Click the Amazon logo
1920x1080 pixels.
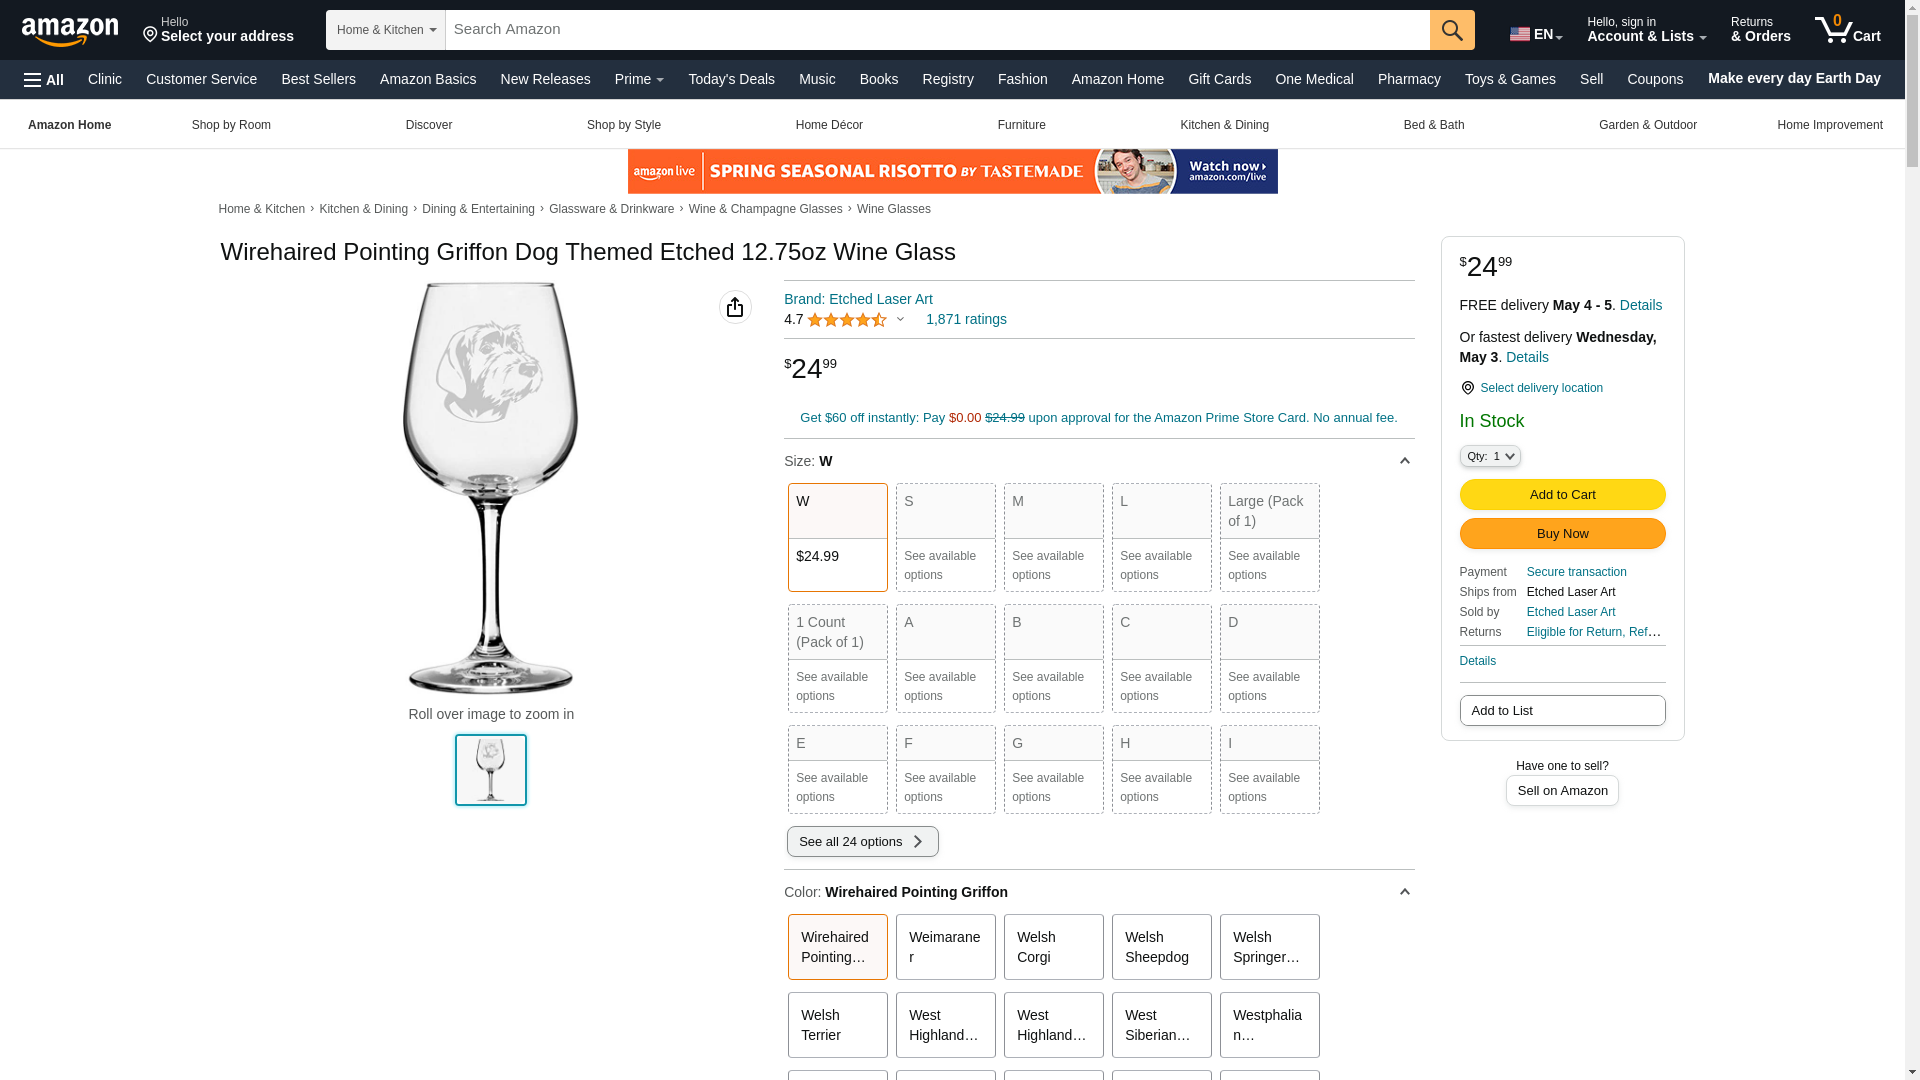(x=70, y=31)
